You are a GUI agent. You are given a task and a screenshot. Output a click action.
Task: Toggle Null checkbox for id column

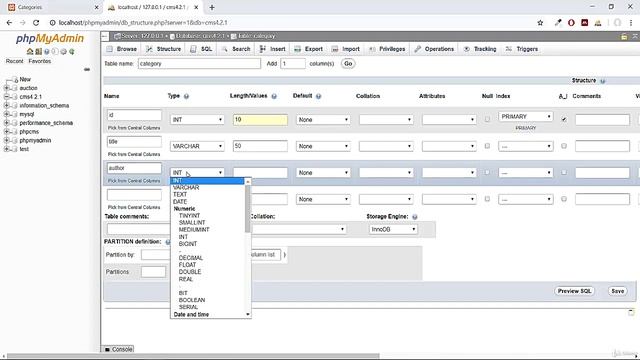[487, 120]
